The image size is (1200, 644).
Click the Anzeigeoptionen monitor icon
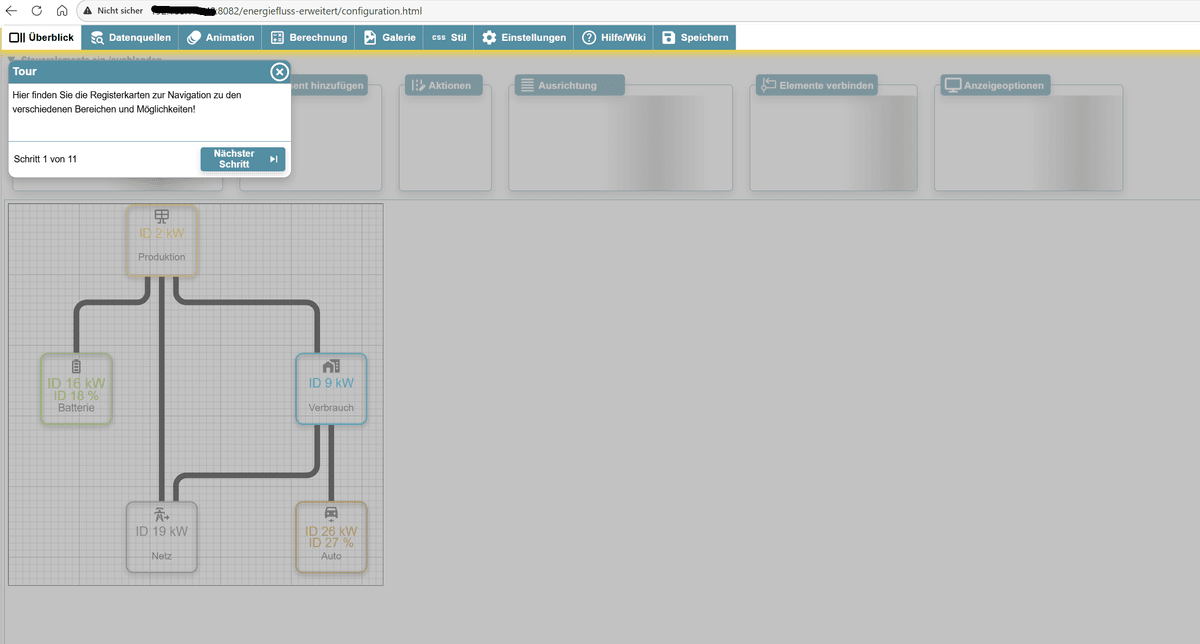click(x=954, y=85)
